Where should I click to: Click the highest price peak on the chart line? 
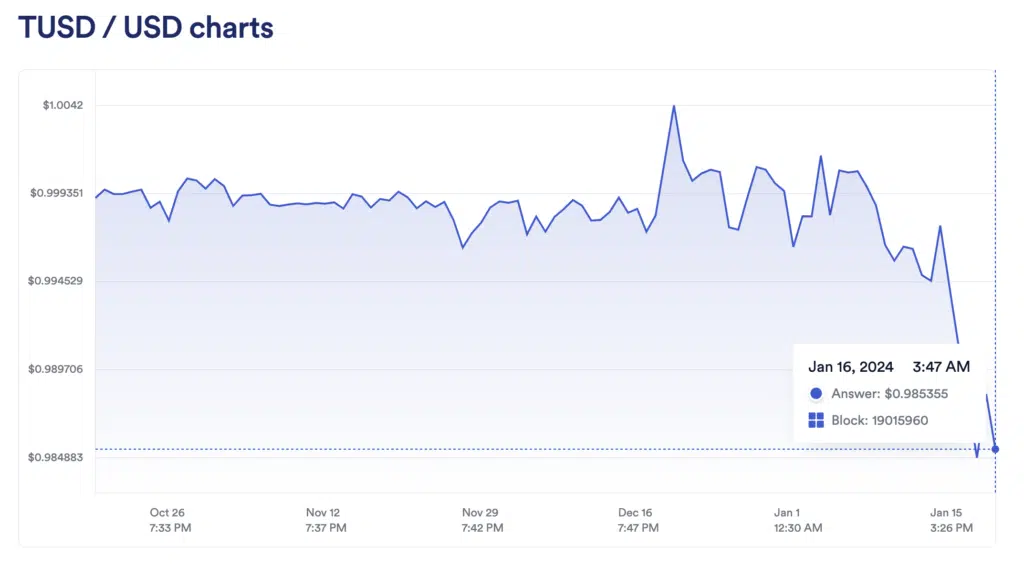tap(674, 106)
